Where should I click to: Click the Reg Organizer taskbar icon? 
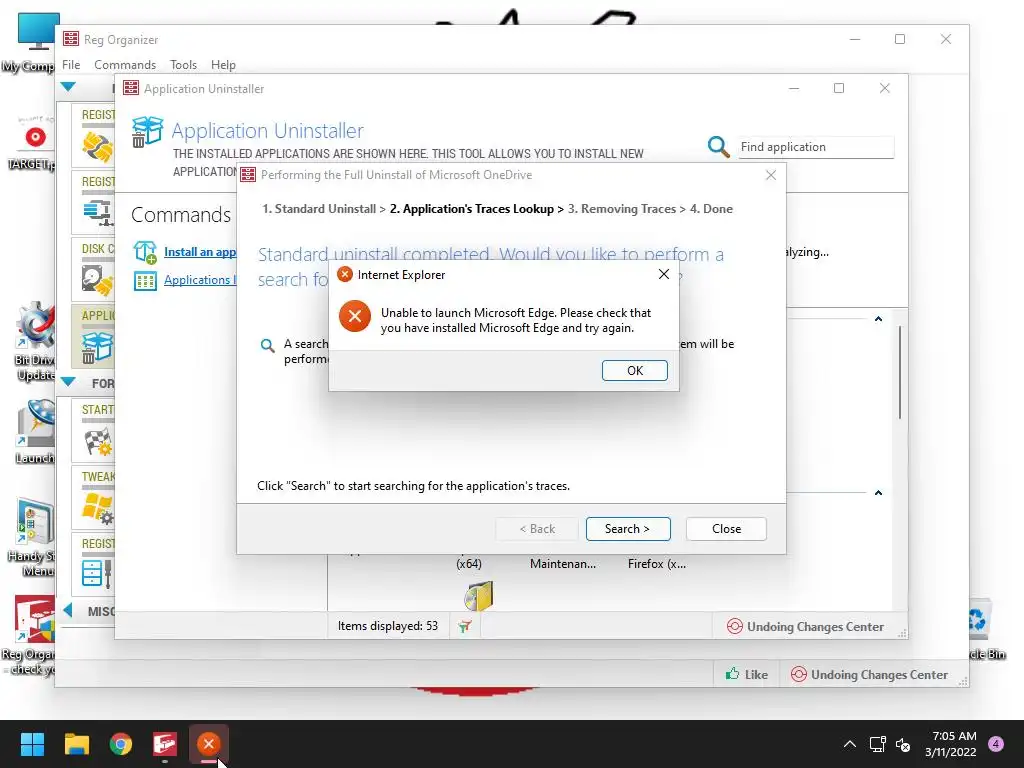pyautogui.click(x=165, y=744)
